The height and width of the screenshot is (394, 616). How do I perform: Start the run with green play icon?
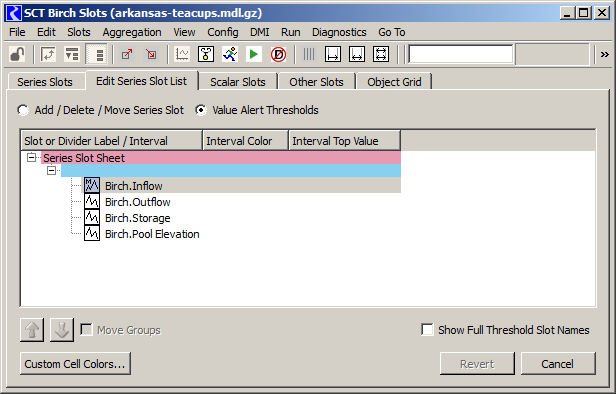coord(254,54)
